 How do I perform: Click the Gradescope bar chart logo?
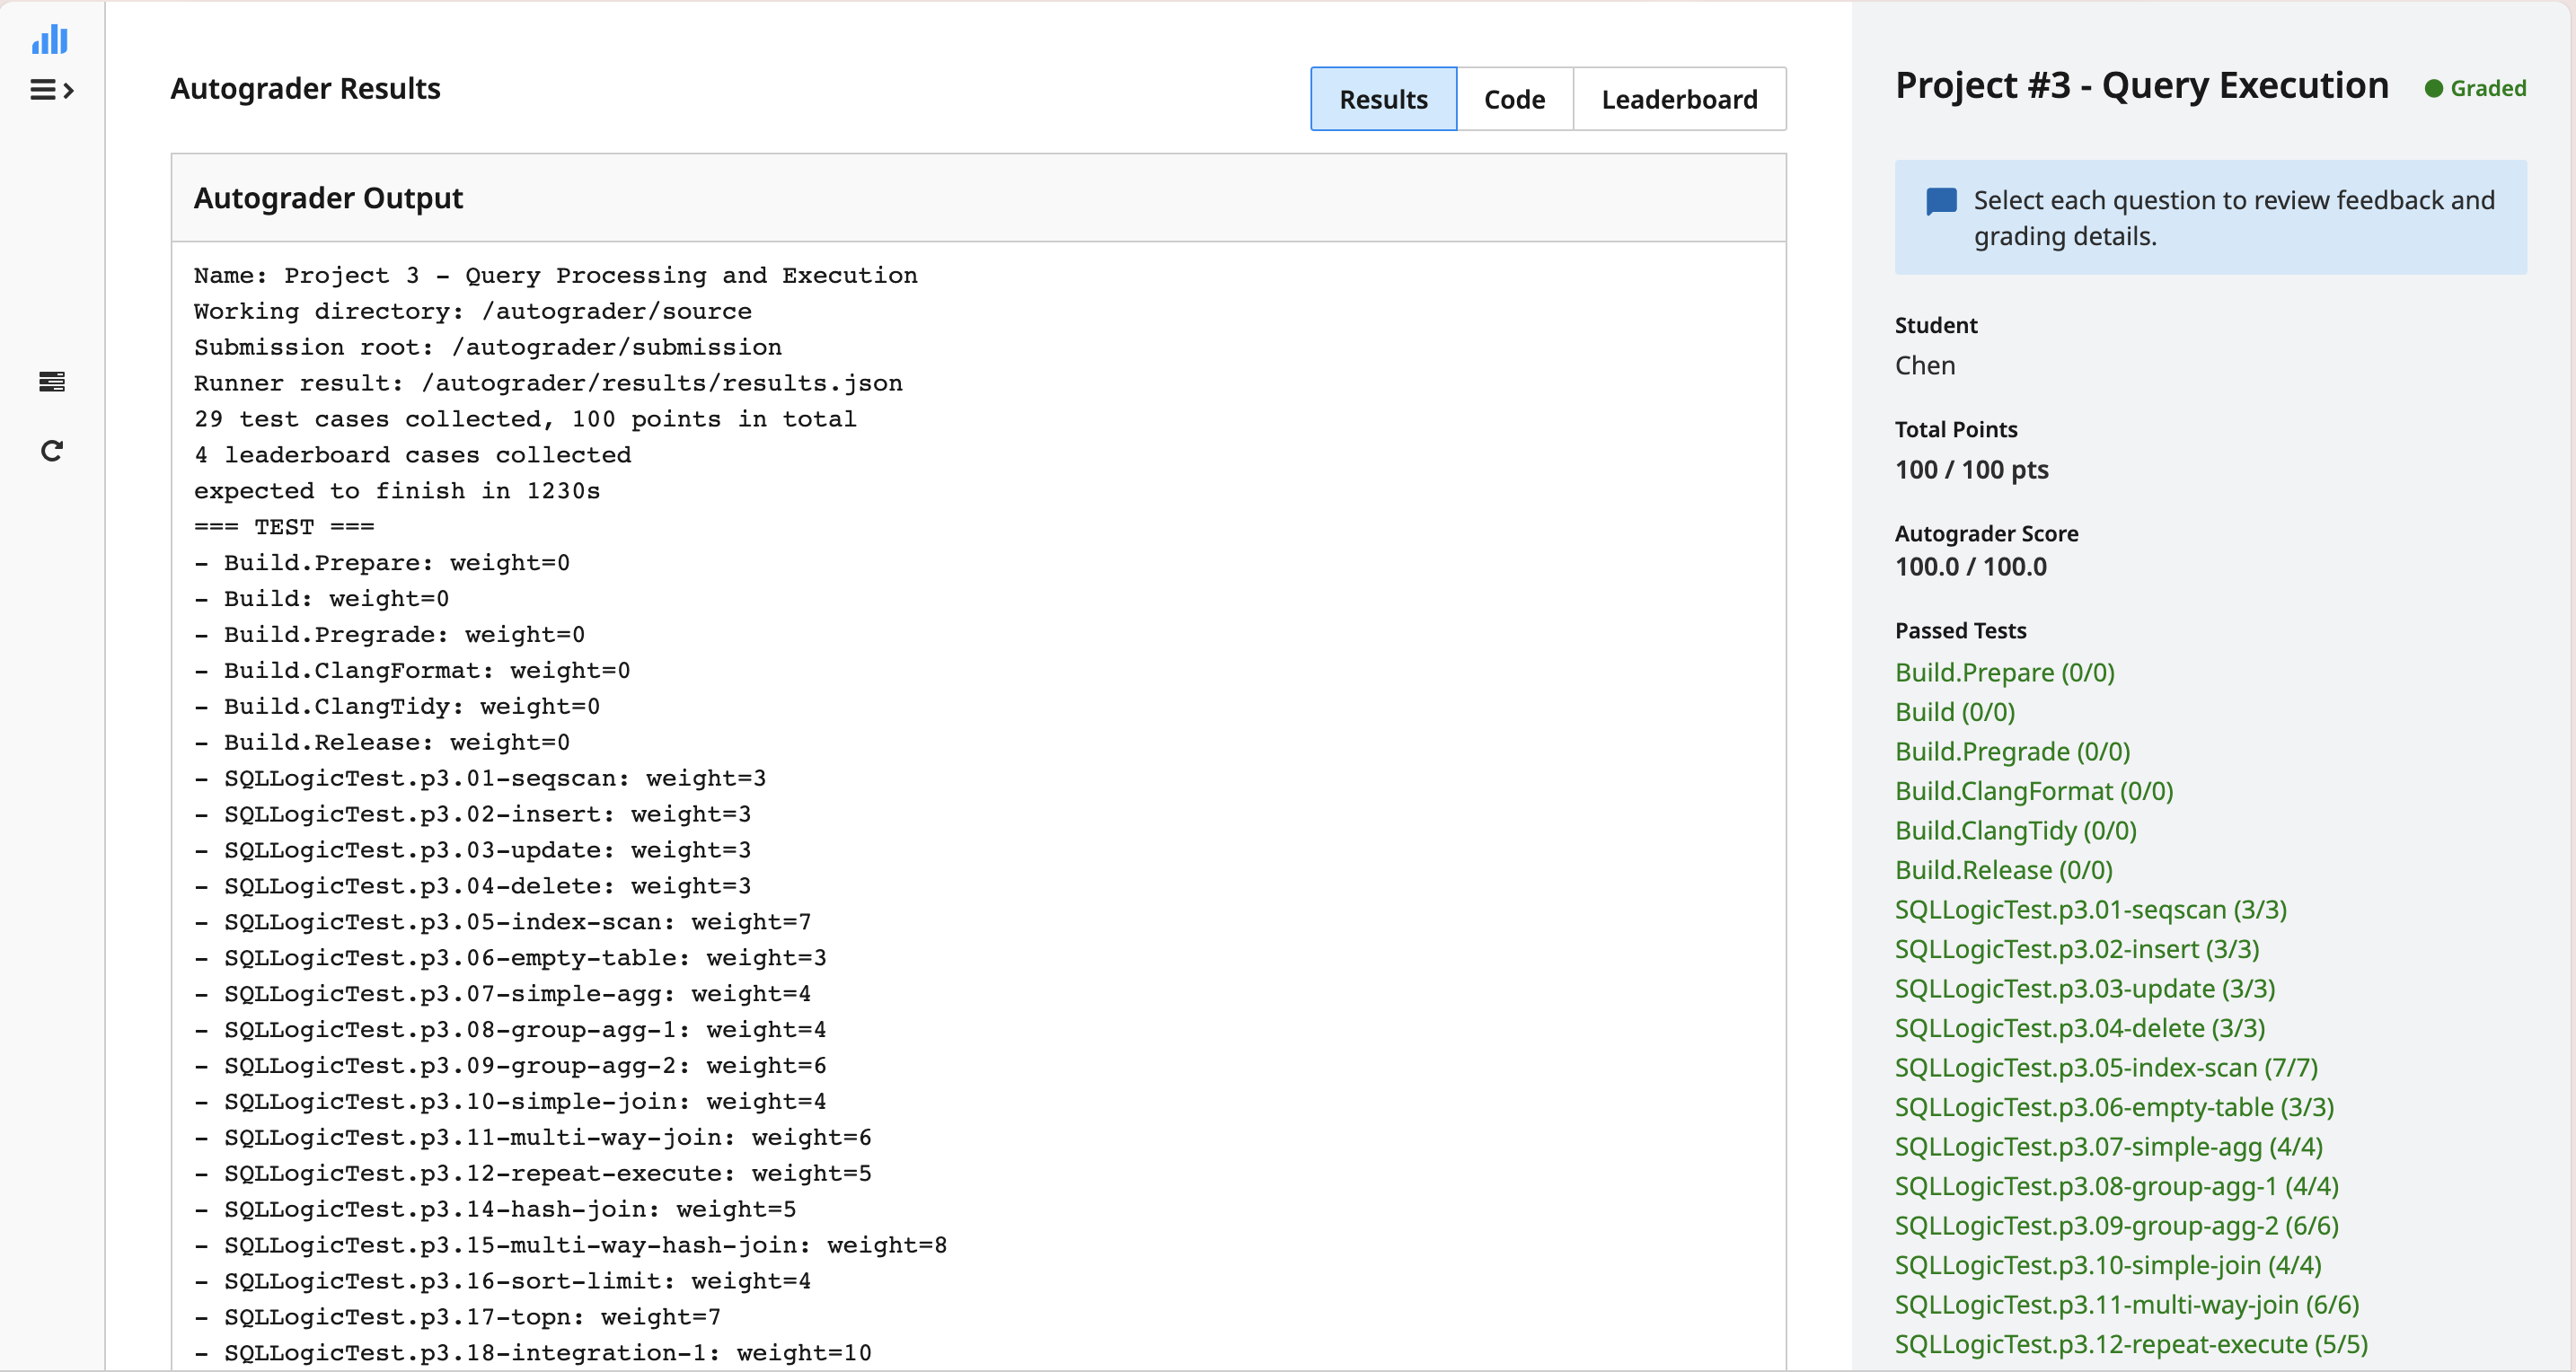point(50,39)
